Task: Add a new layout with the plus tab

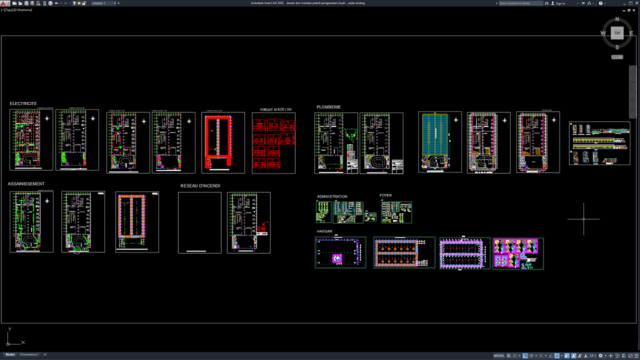Action: pyautogui.click(x=44, y=355)
